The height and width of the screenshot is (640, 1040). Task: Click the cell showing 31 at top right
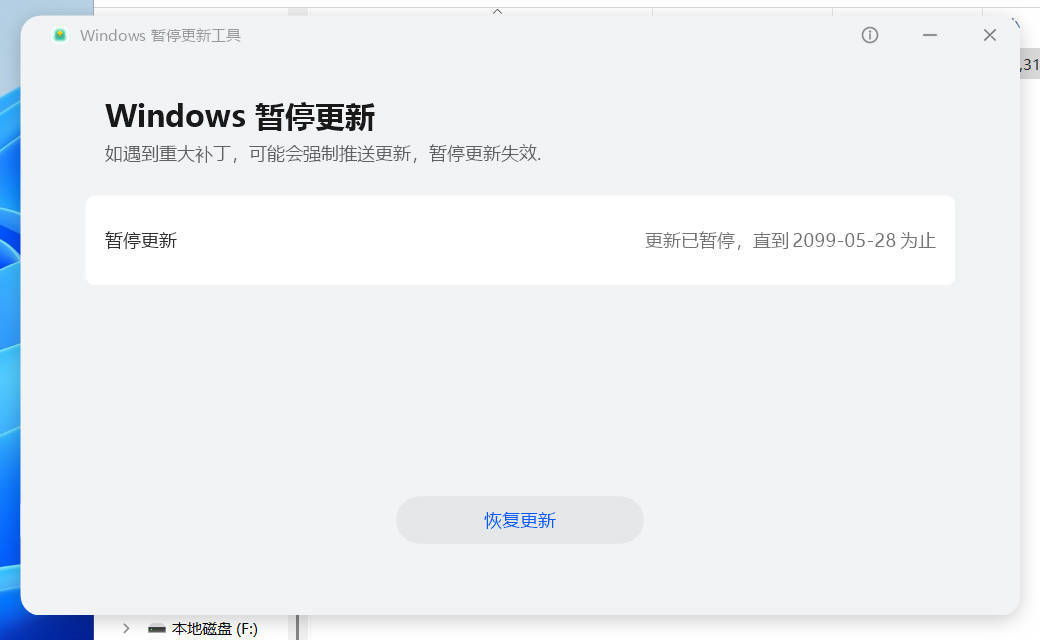(1030, 63)
